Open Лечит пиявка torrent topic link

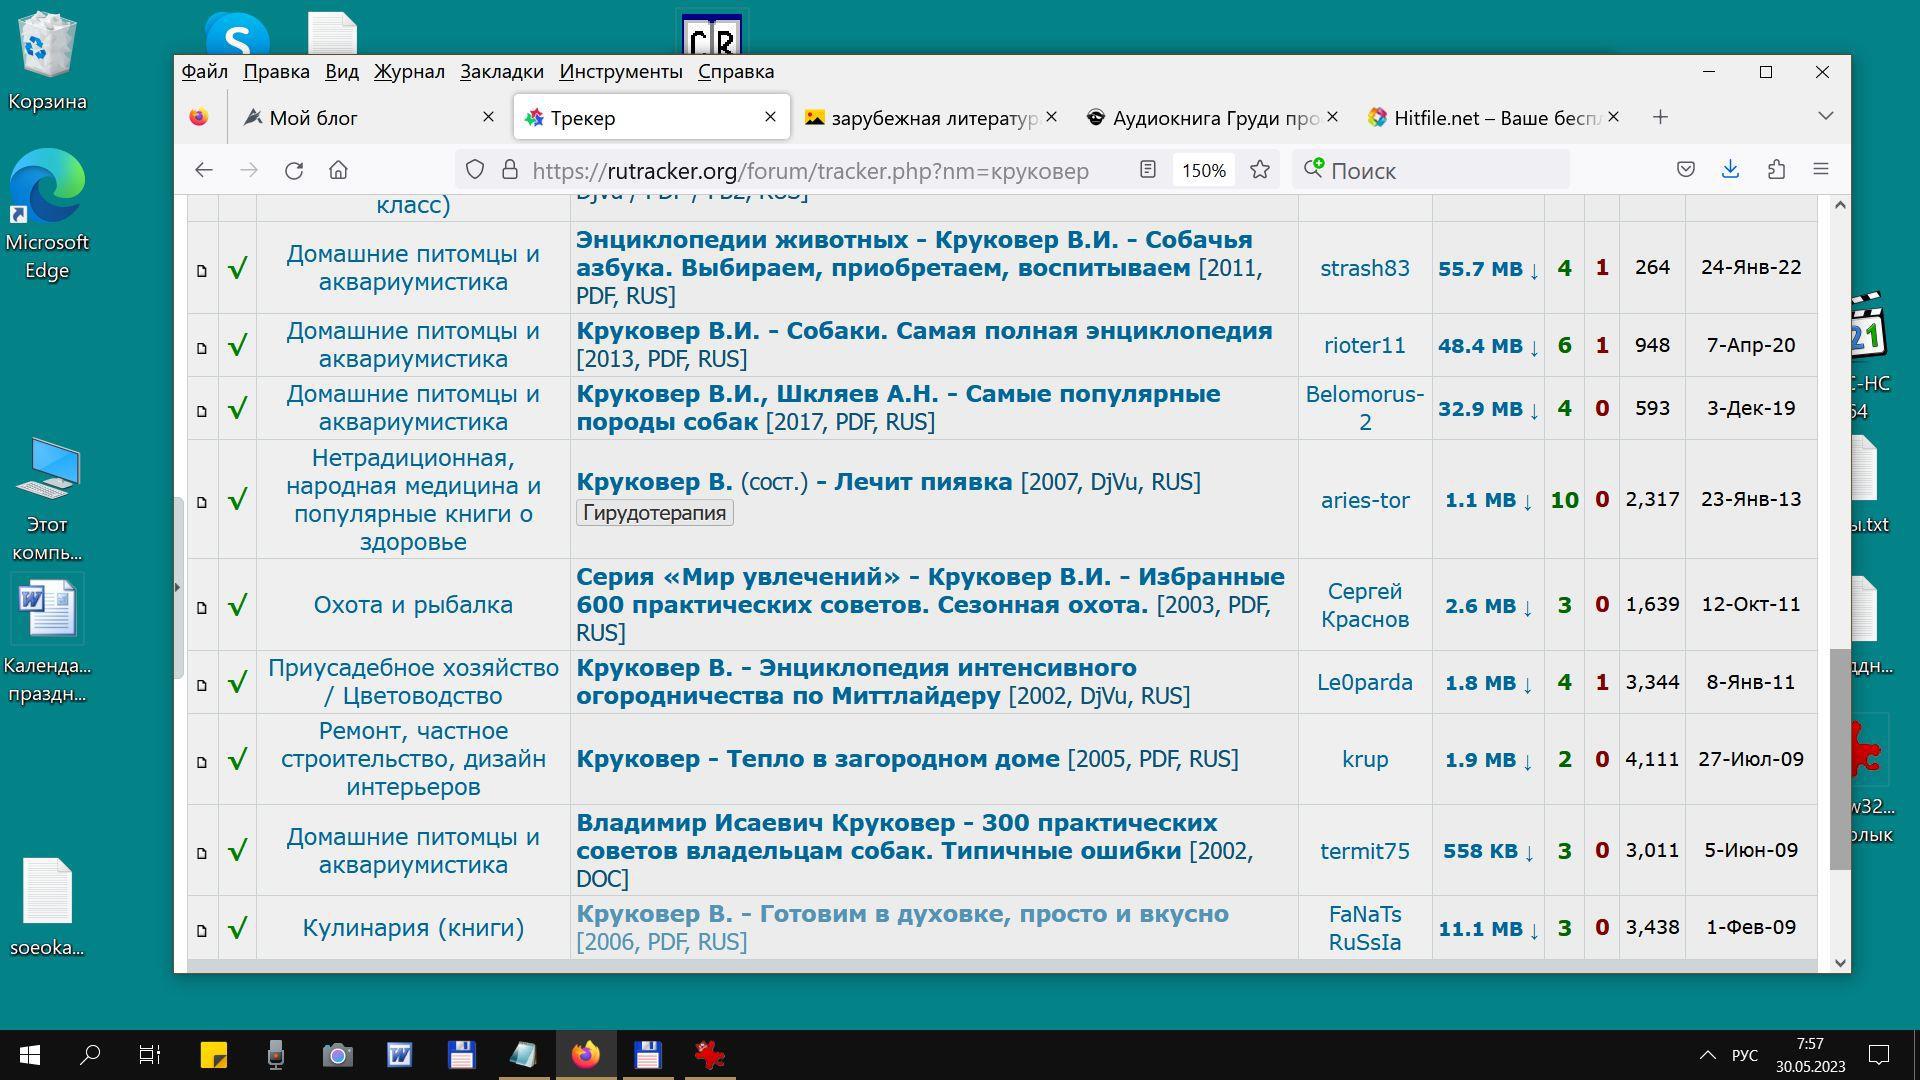[922, 482]
